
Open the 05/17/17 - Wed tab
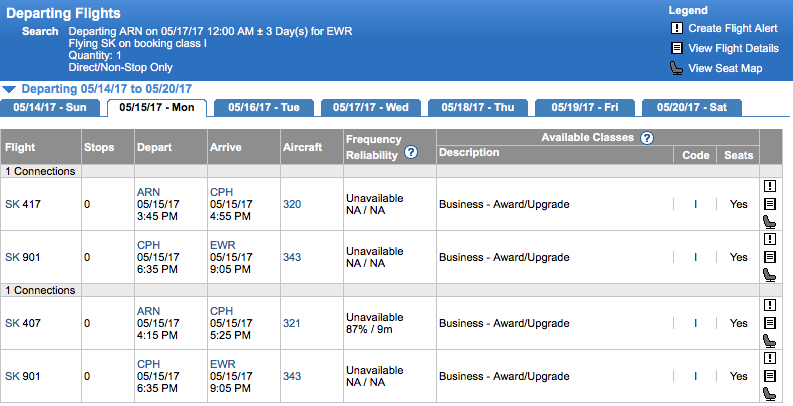[370, 108]
